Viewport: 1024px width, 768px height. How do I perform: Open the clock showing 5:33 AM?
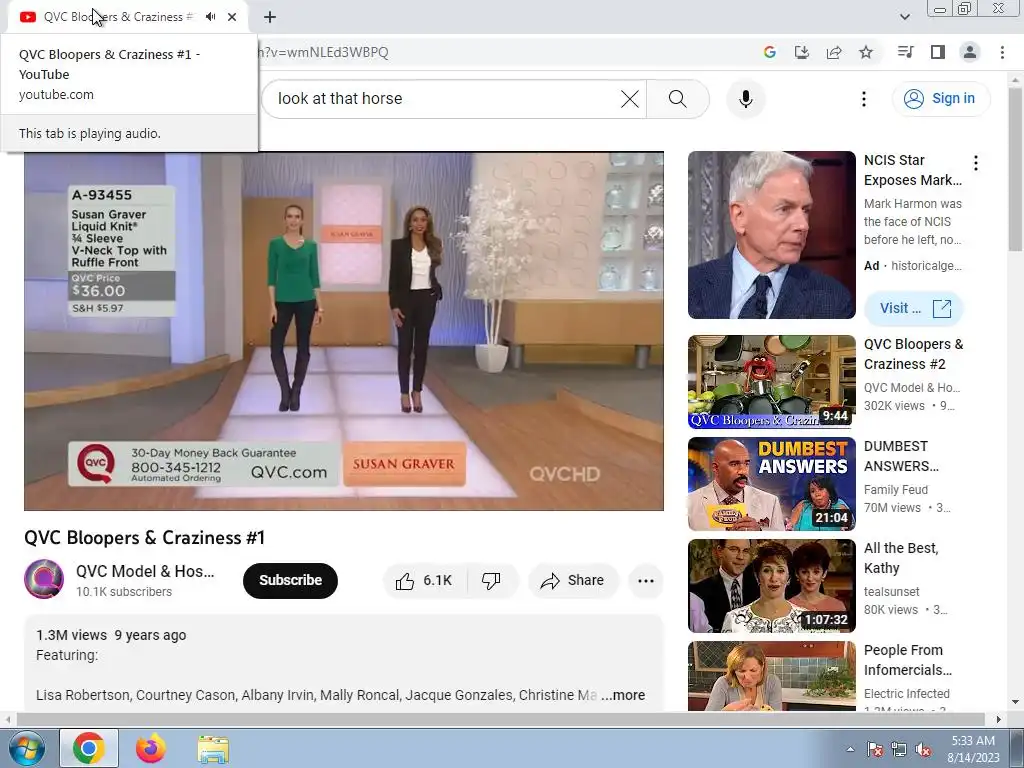click(973, 748)
